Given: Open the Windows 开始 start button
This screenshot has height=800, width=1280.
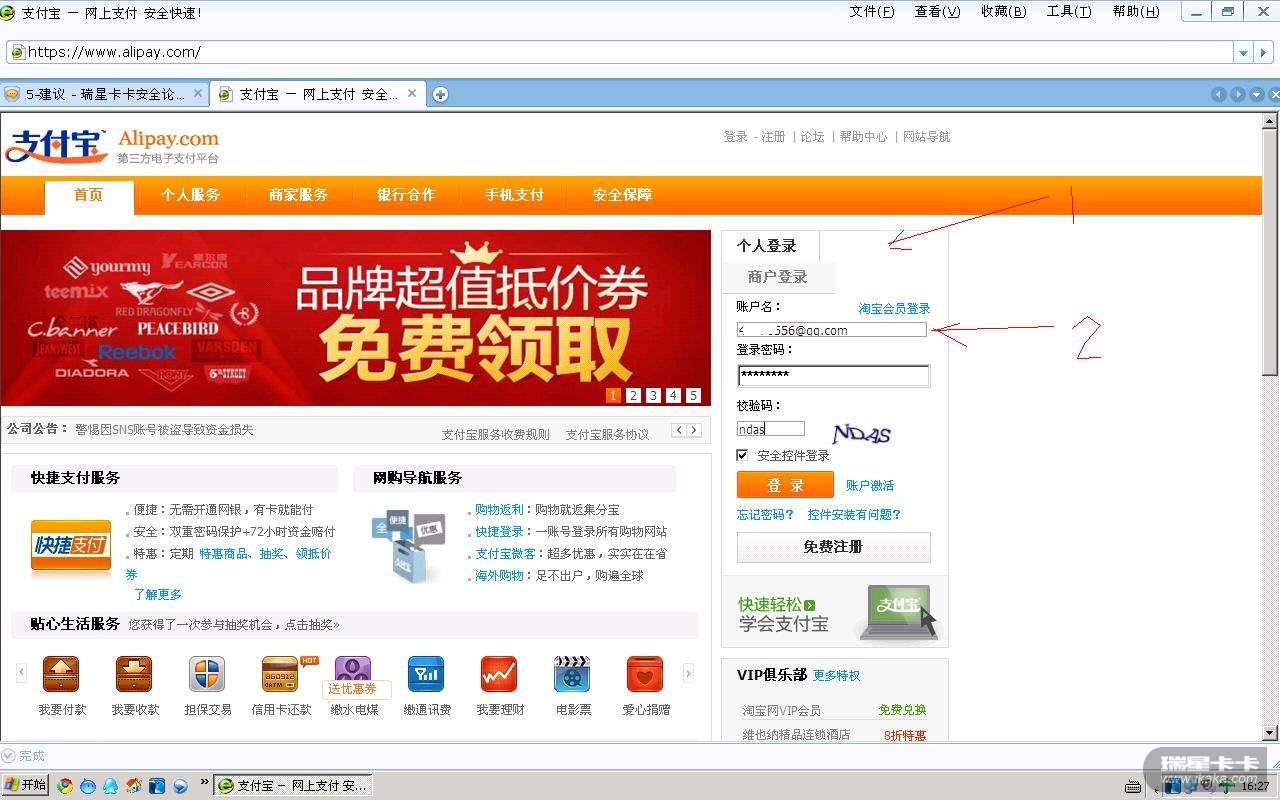Looking at the screenshot, I should 25,785.
